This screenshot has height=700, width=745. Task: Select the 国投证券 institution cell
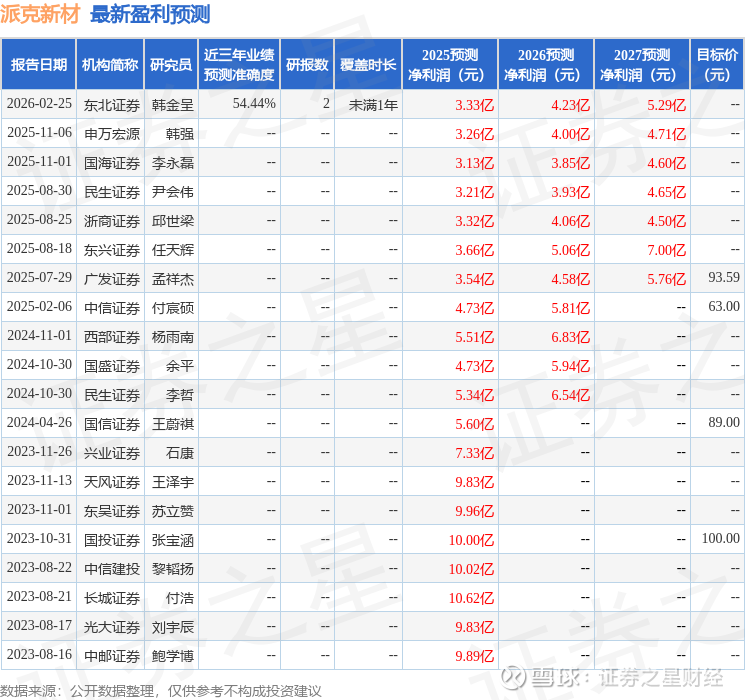112,539
